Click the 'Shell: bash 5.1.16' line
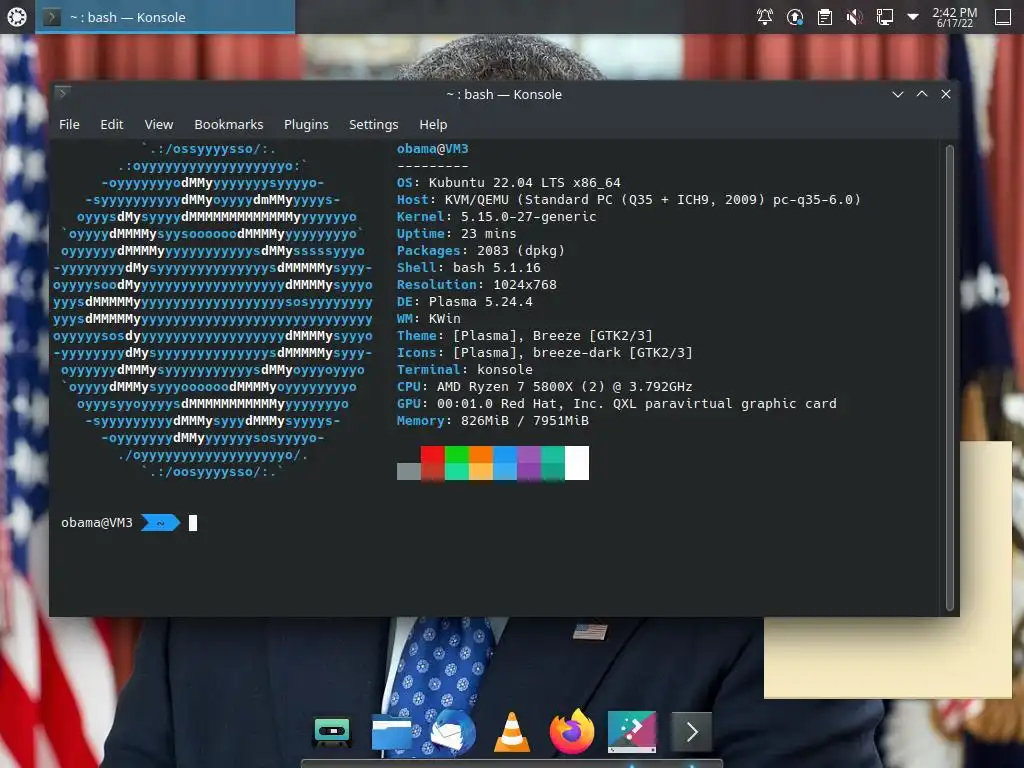 (x=469, y=268)
